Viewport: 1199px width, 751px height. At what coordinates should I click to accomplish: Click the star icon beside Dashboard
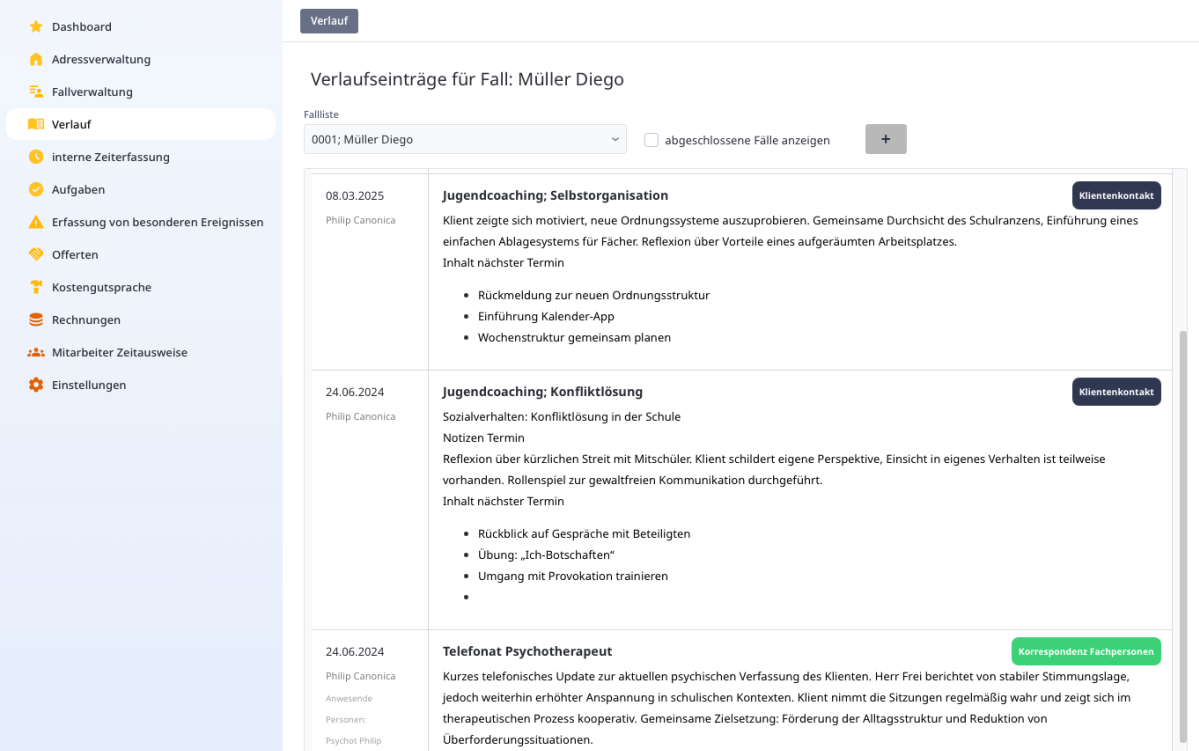coord(36,27)
